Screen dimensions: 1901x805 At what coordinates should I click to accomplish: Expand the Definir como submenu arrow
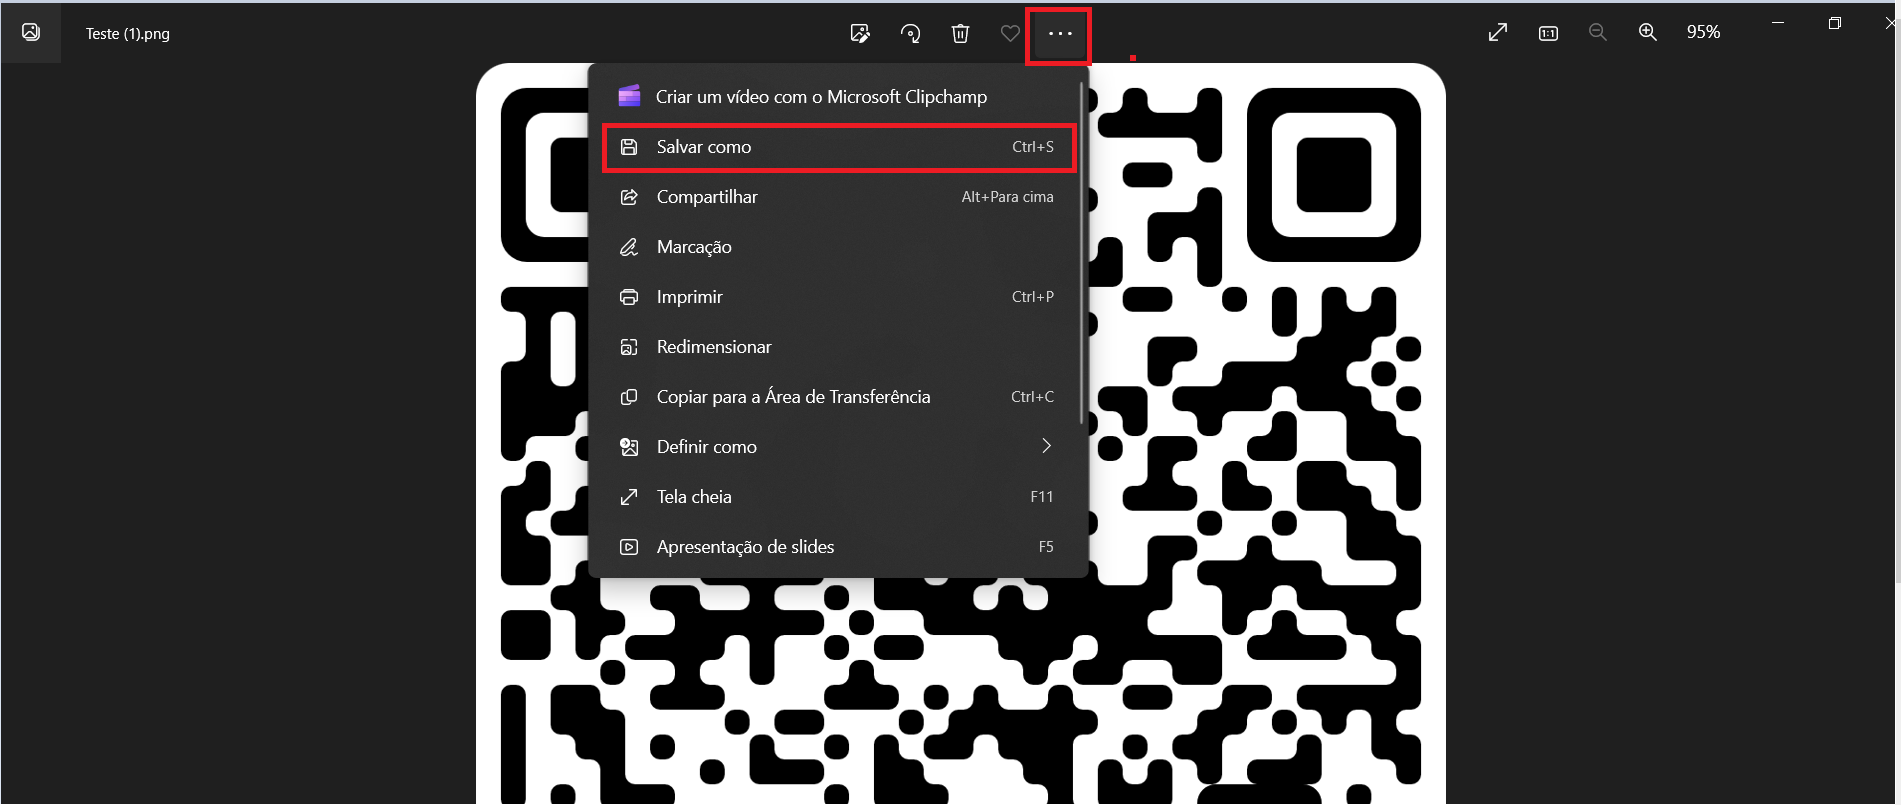tap(1046, 446)
